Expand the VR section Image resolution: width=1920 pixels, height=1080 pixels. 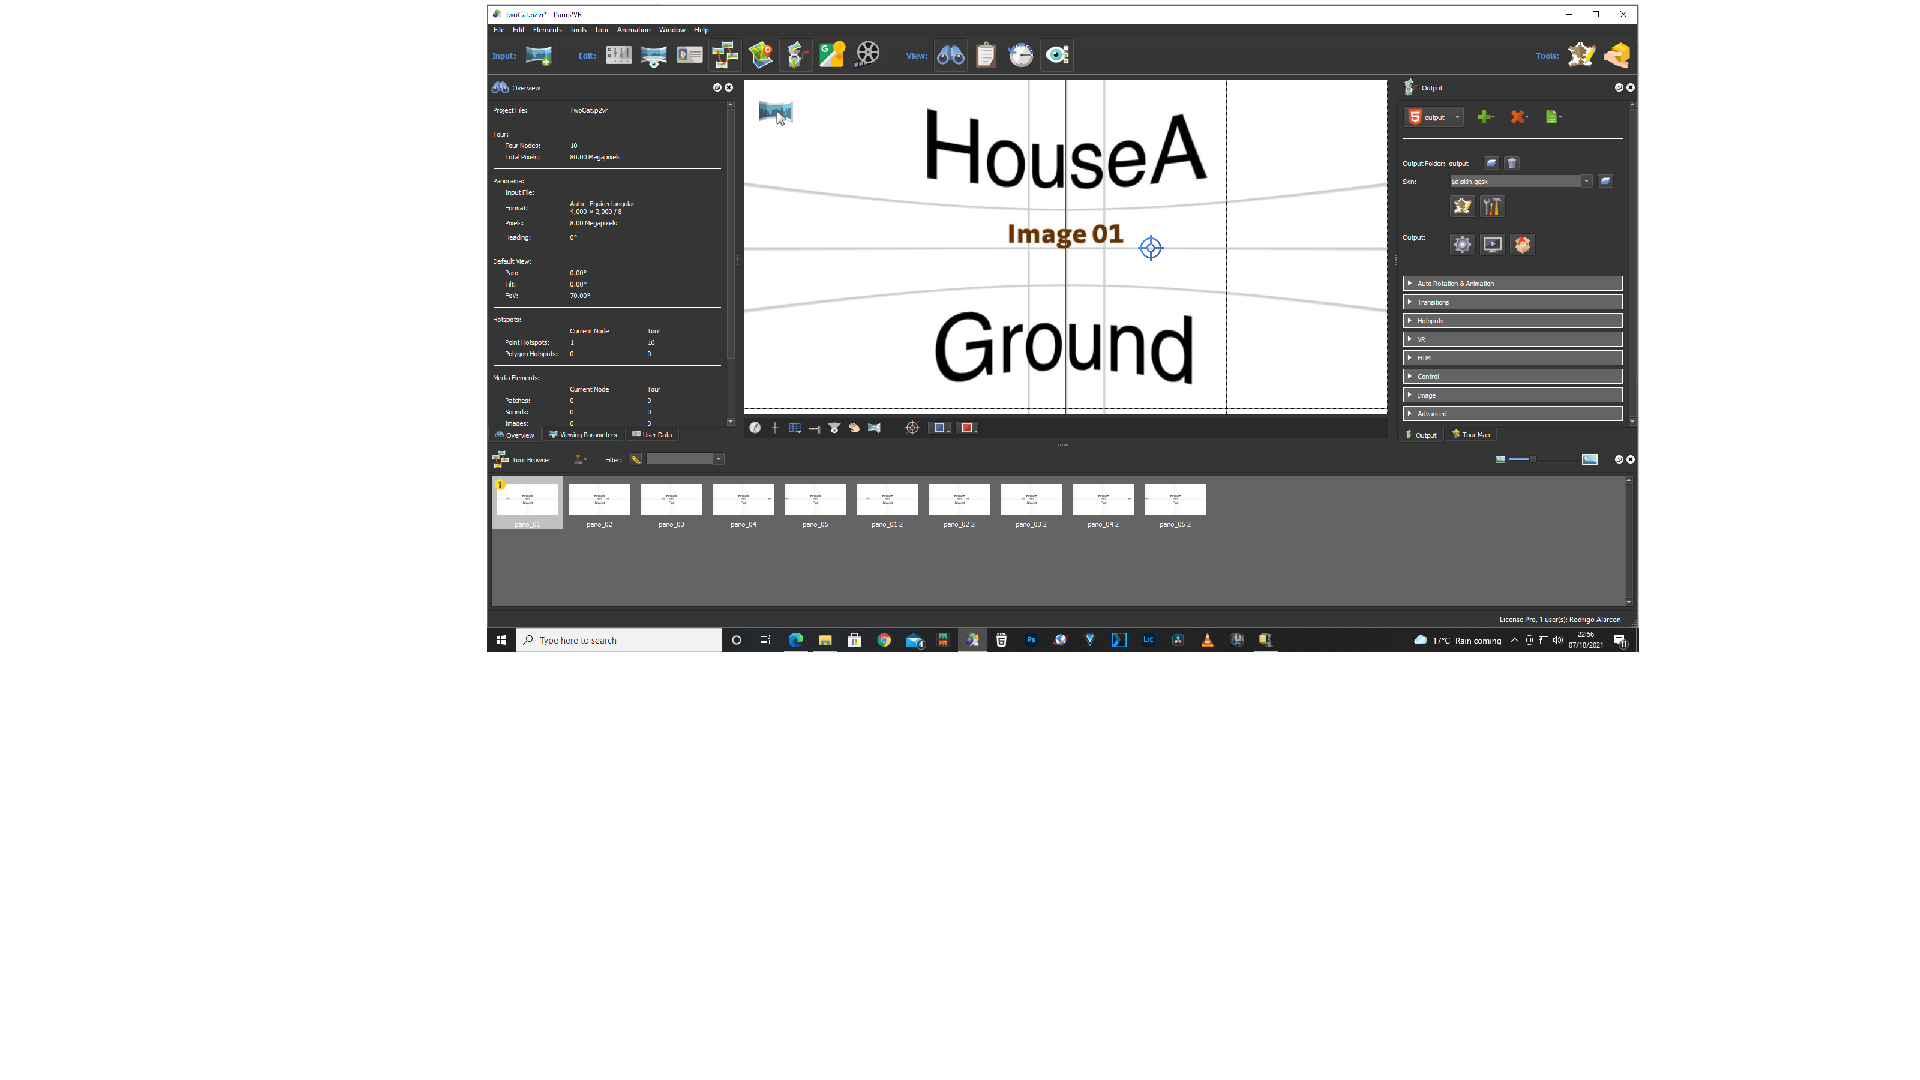click(1512, 339)
